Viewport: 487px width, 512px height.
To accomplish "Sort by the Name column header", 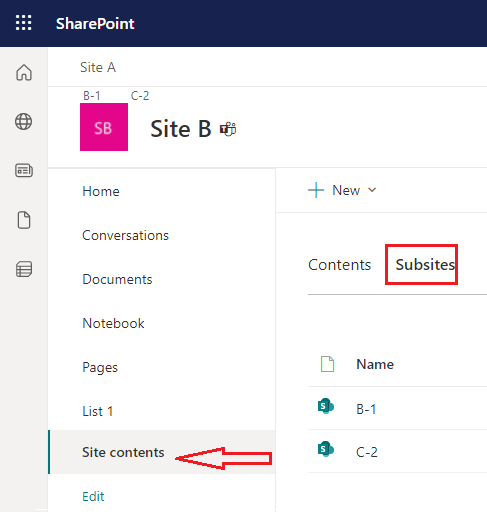I will pyautogui.click(x=375, y=364).
